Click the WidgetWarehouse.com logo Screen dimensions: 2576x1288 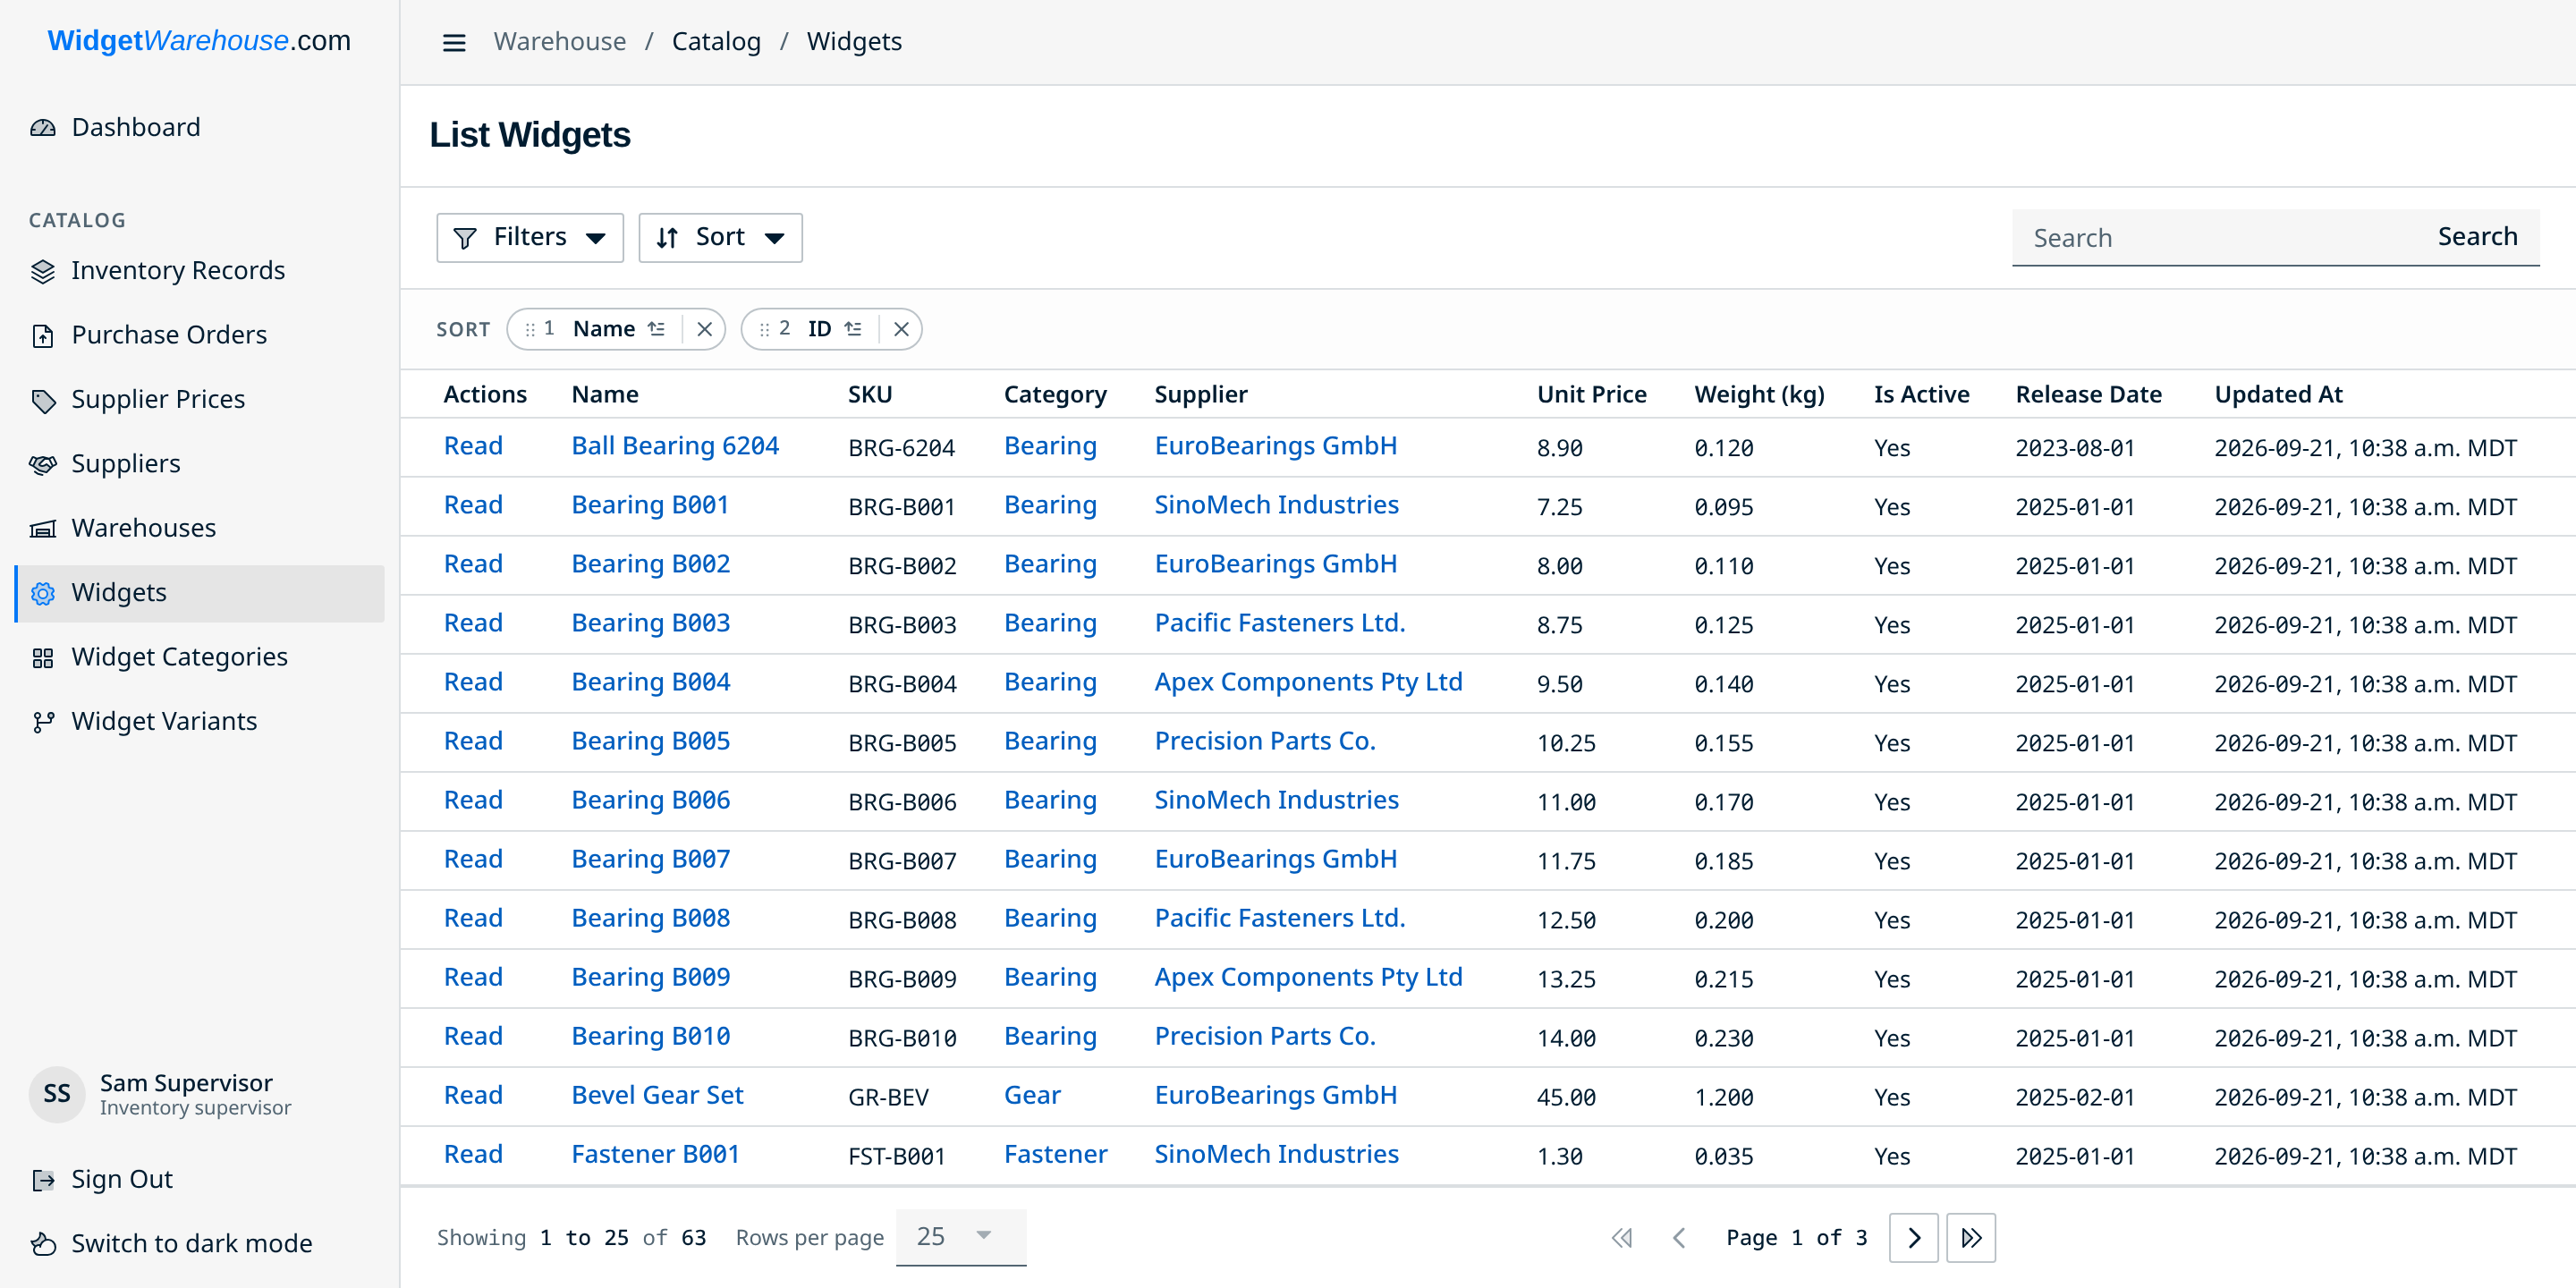[199, 40]
